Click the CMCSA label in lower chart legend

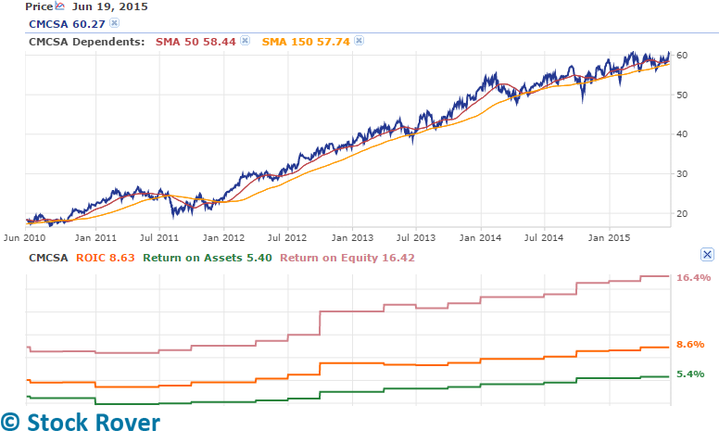coord(48,258)
